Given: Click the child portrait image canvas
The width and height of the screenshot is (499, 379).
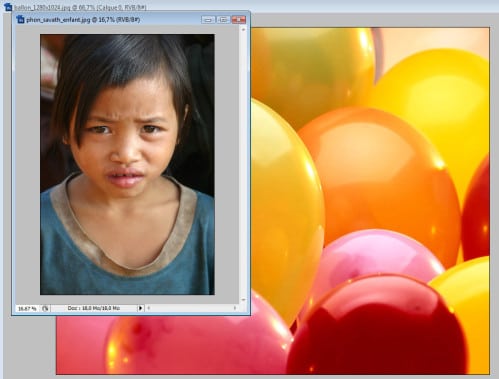Looking at the screenshot, I should click(x=127, y=164).
